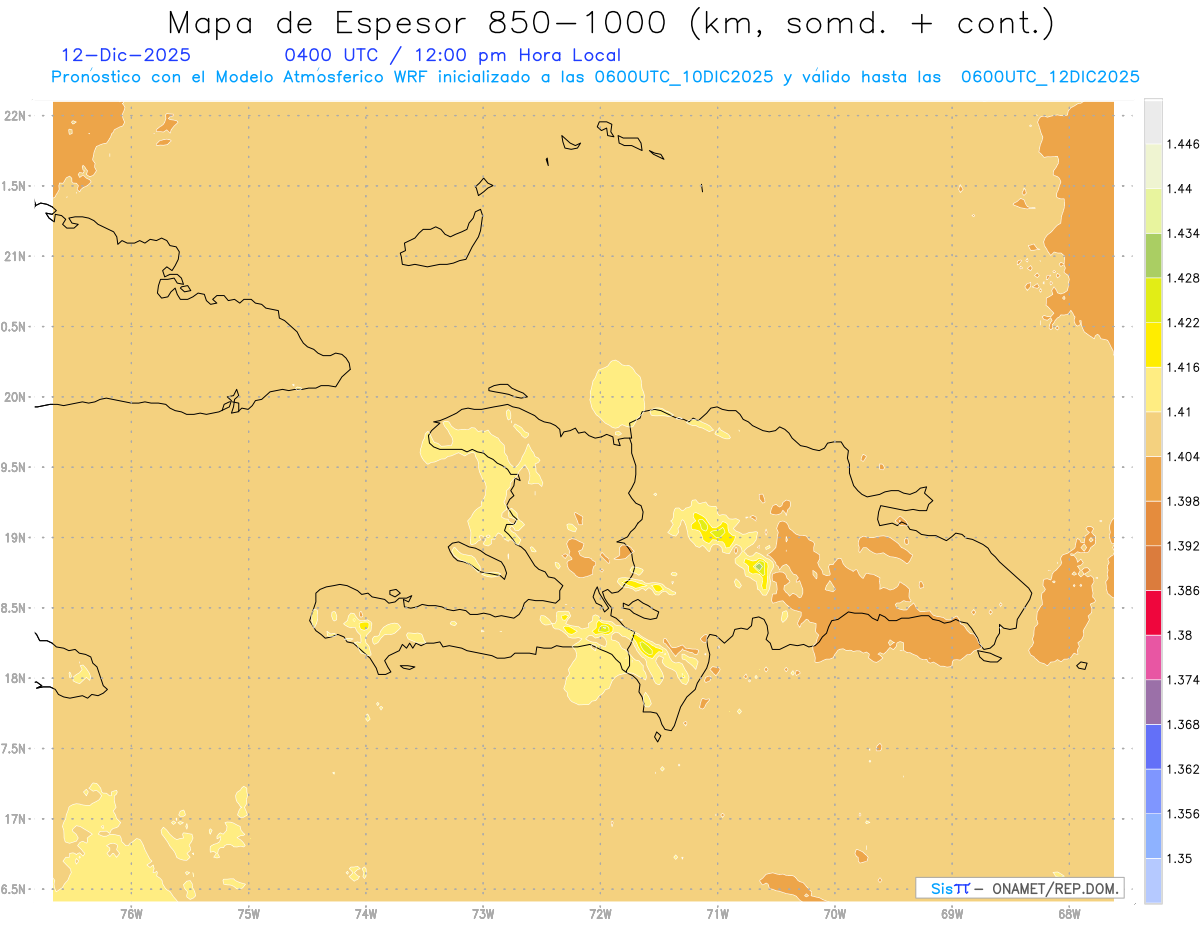1200x927 pixels.
Task: Click the legend value '1.398'
Action: [x=1184, y=501]
